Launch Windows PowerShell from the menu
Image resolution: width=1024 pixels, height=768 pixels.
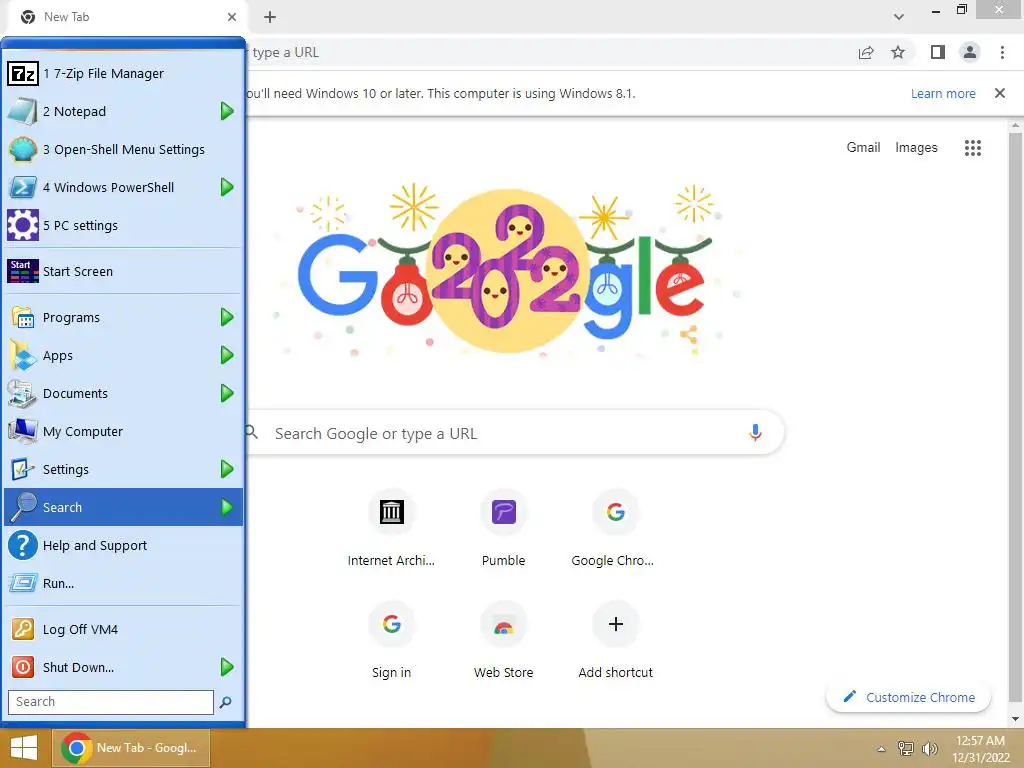(123, 187)
